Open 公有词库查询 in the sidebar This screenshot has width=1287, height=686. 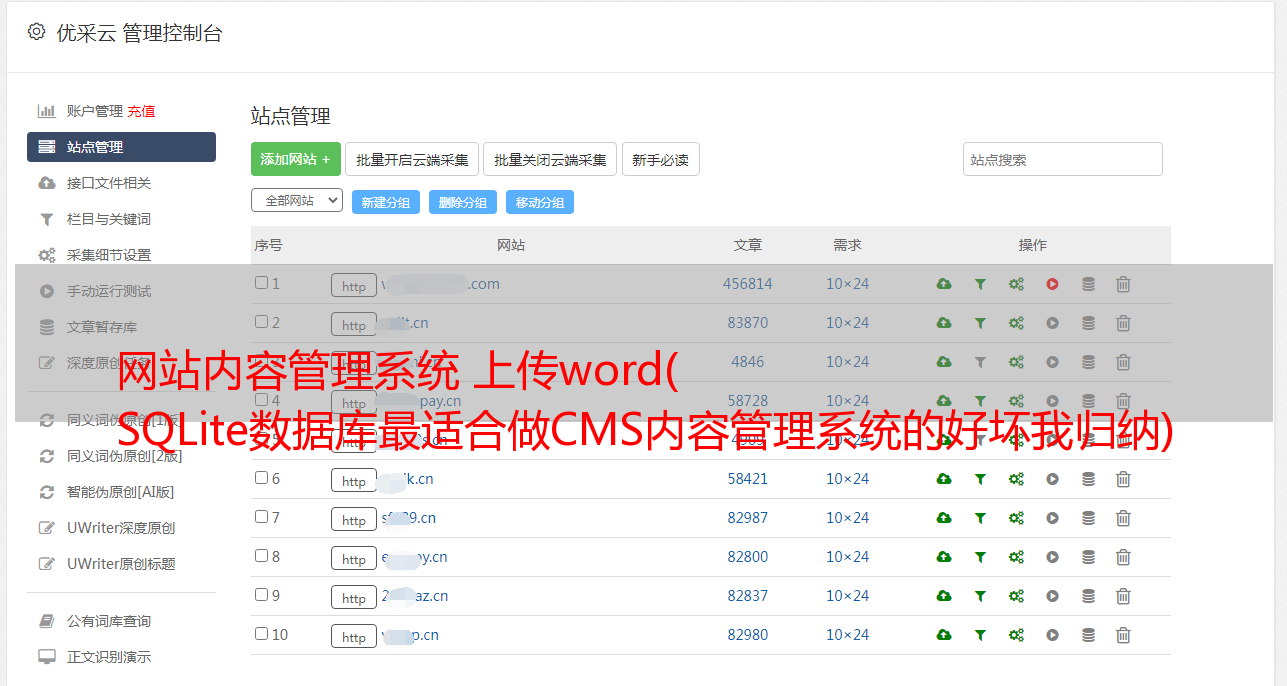(109, 621)
